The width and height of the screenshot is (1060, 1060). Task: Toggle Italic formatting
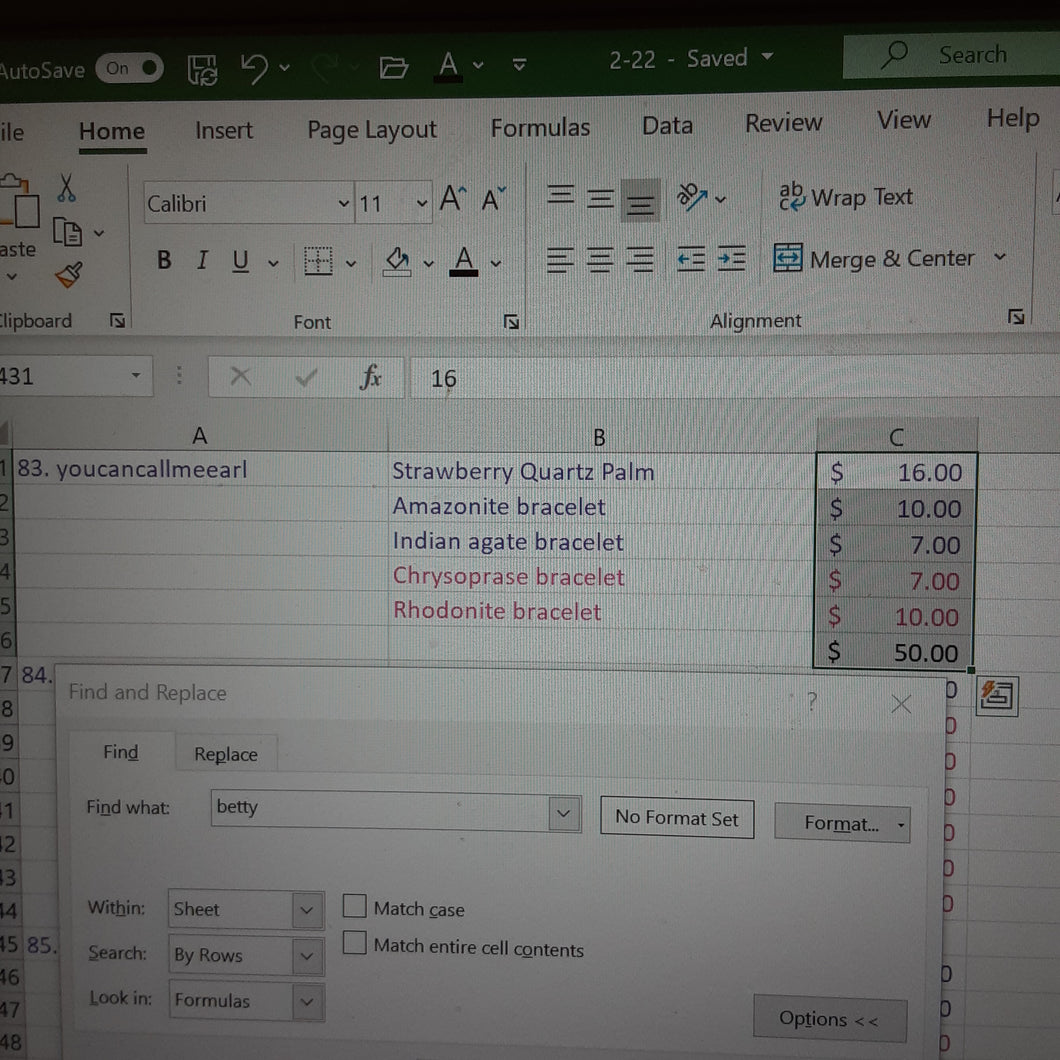[201, 260]
